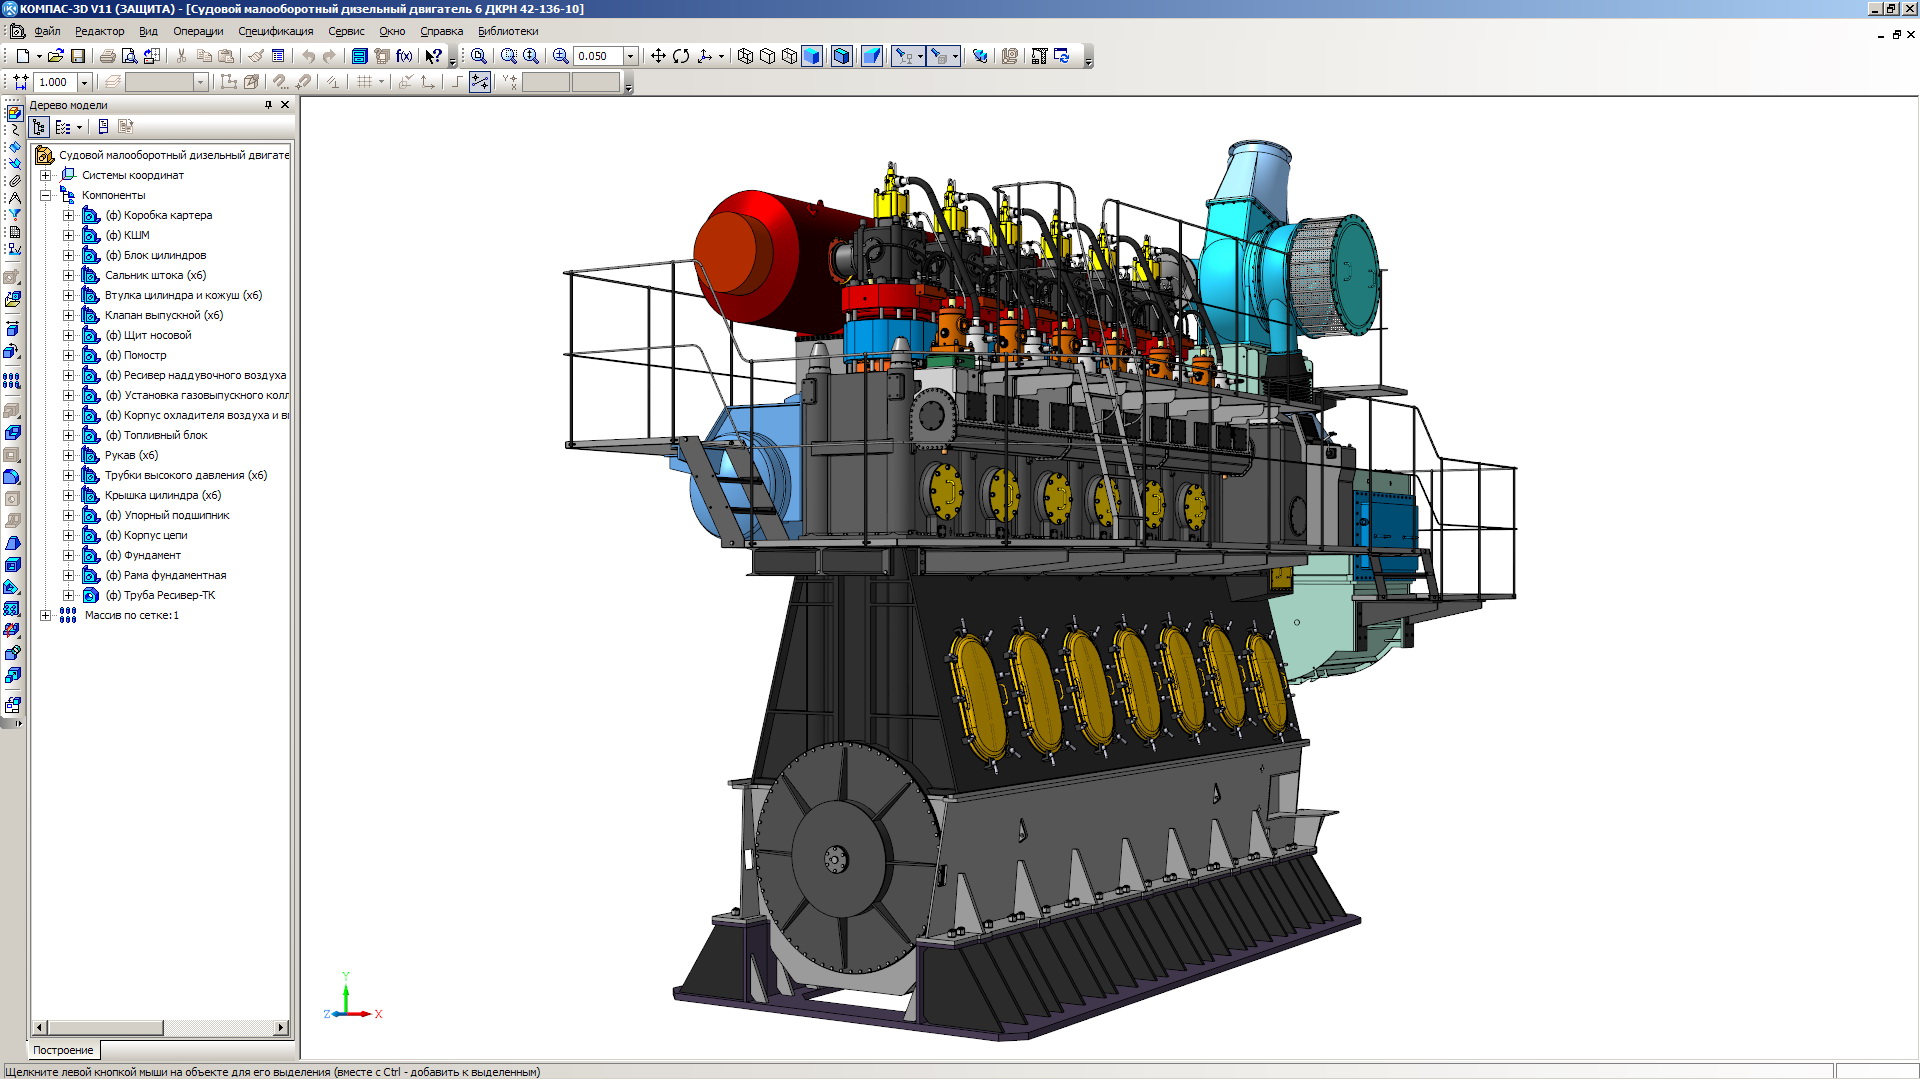1920x1080 pixels.
Task: Collapse the Компоненты tree node
Action: point(45,195)
